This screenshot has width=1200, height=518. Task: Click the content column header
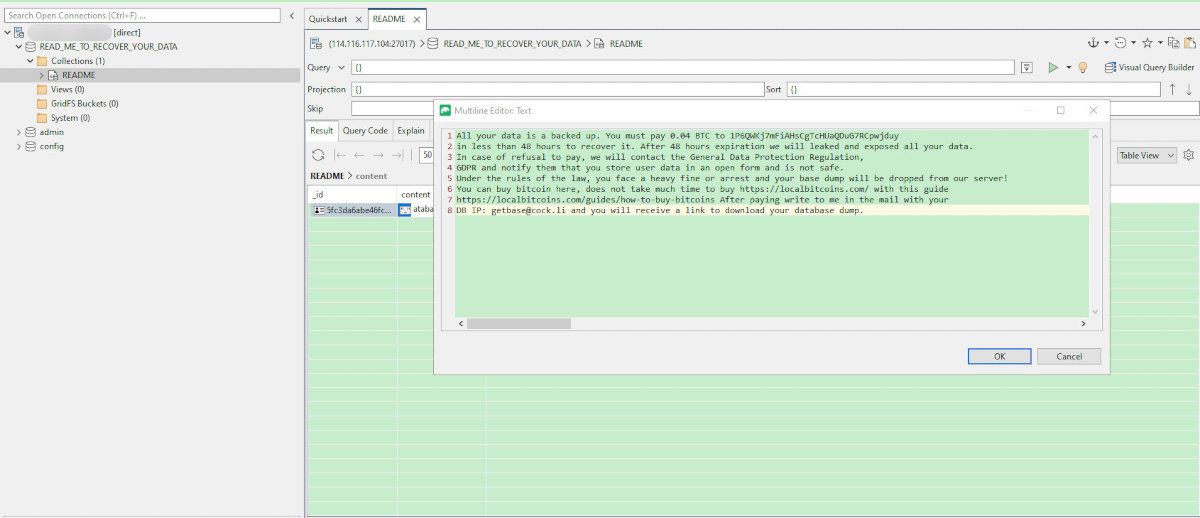coord(416,194)
